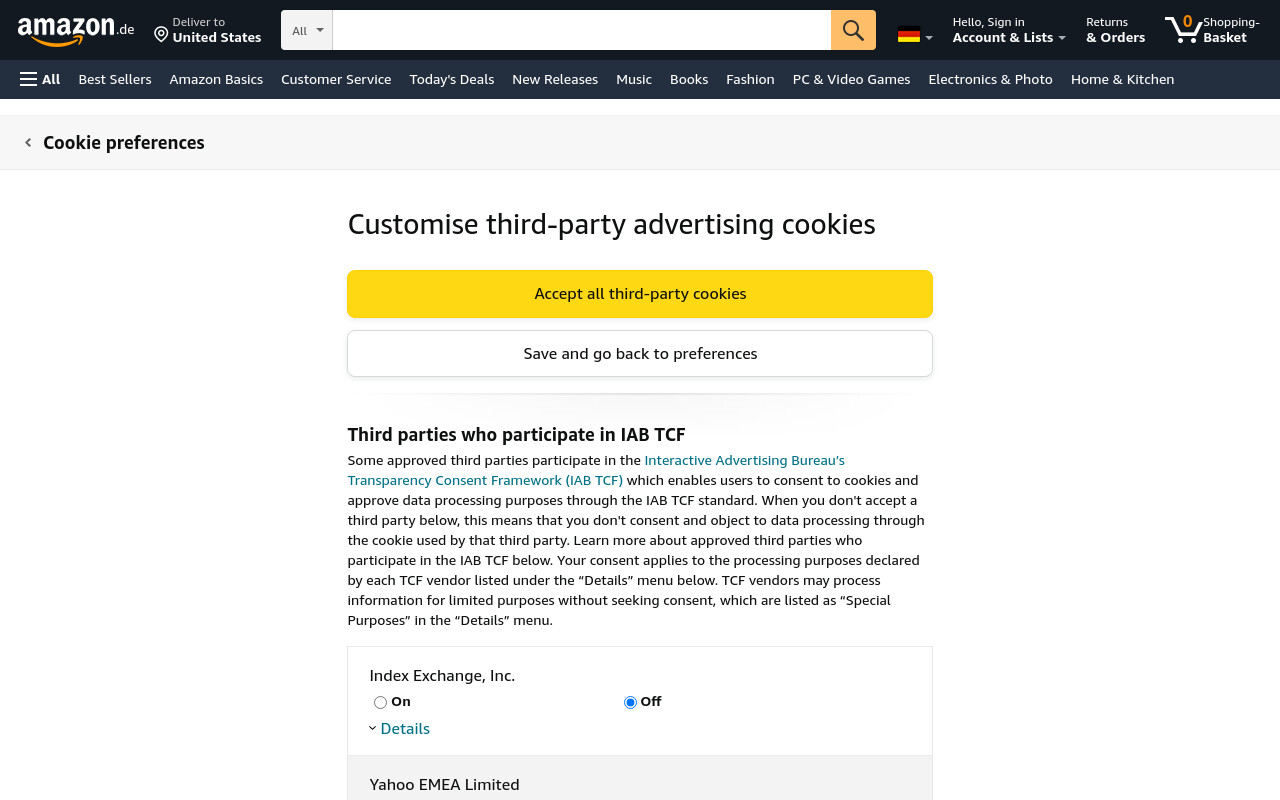
Task: Save and go back to preferences
Action: (640, 354)
